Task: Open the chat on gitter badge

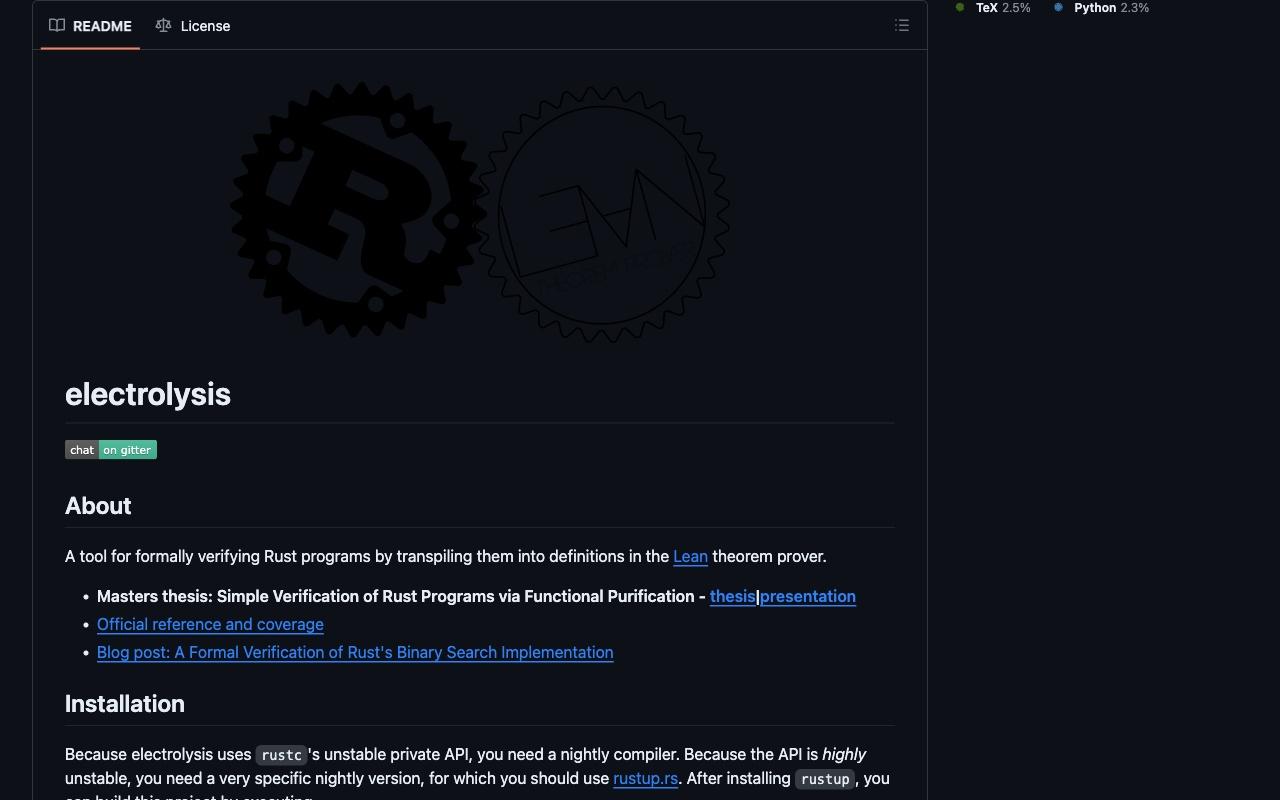Action: [x=111, y=450]
